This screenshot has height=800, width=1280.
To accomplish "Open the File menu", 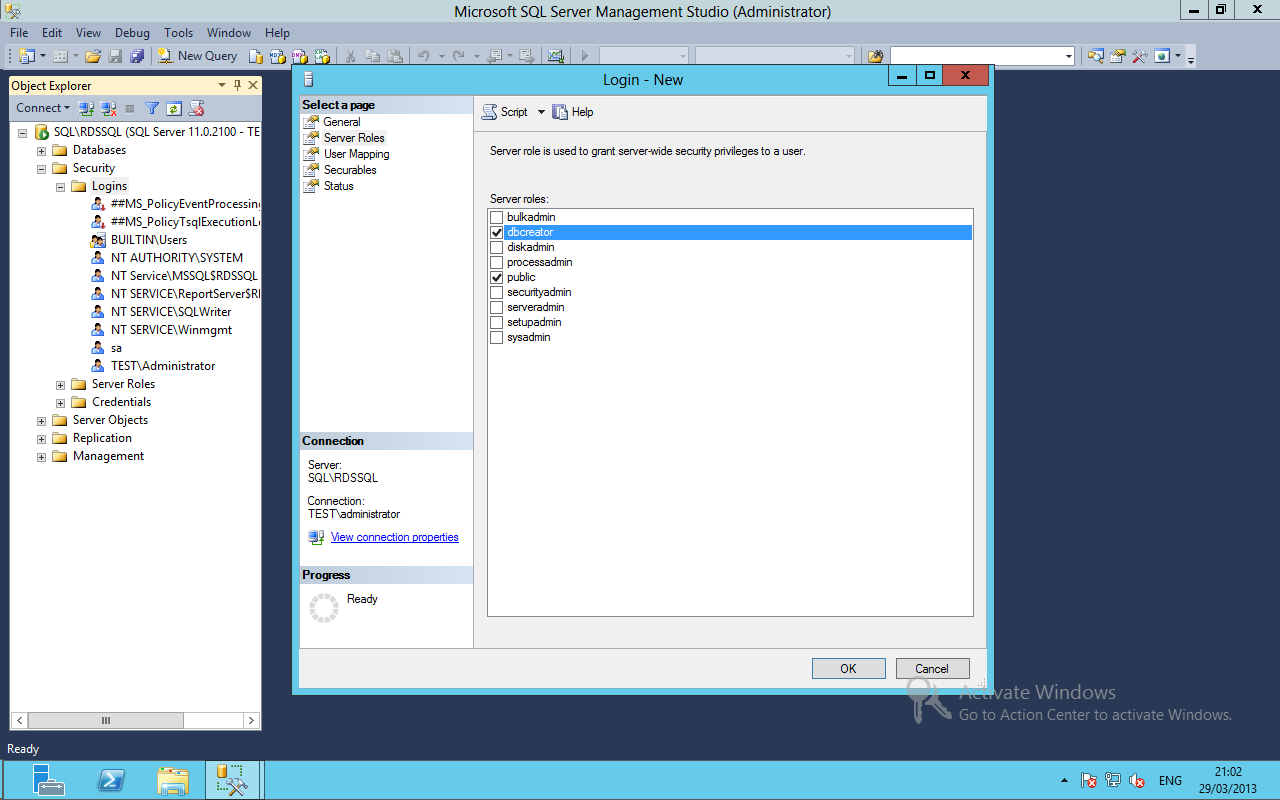I will (x=19, y=33).
